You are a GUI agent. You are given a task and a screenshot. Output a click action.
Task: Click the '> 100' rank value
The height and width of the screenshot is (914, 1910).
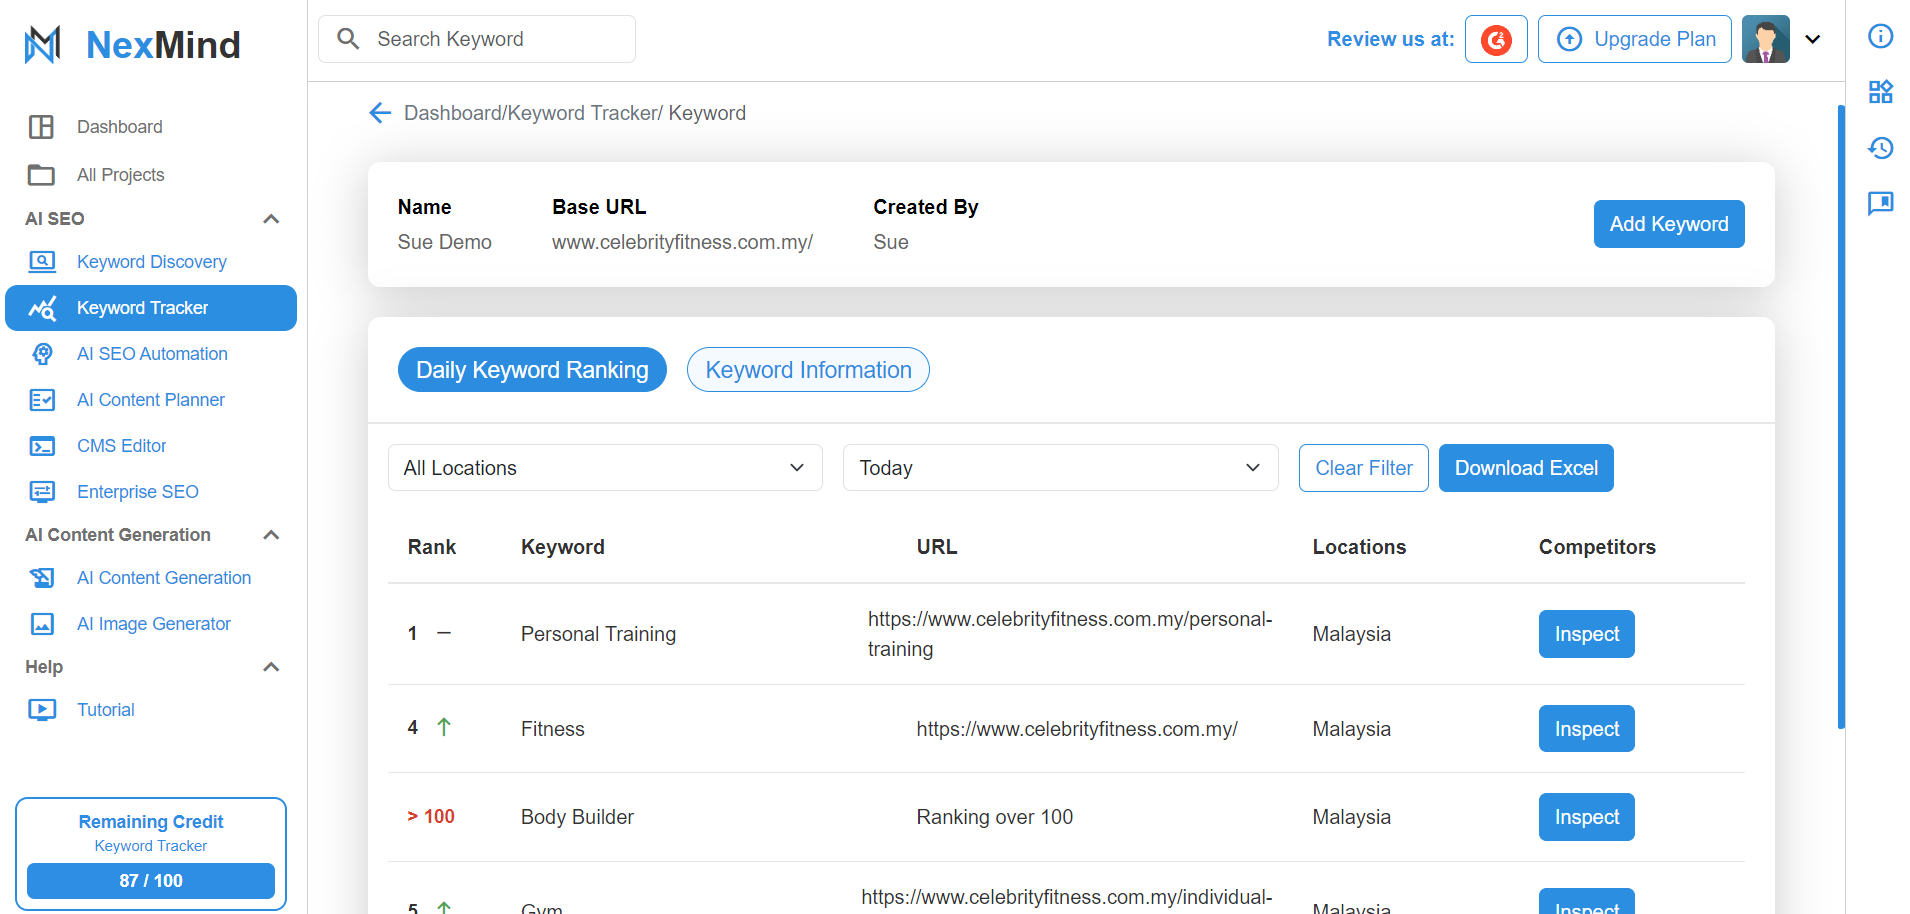[431, 817]
